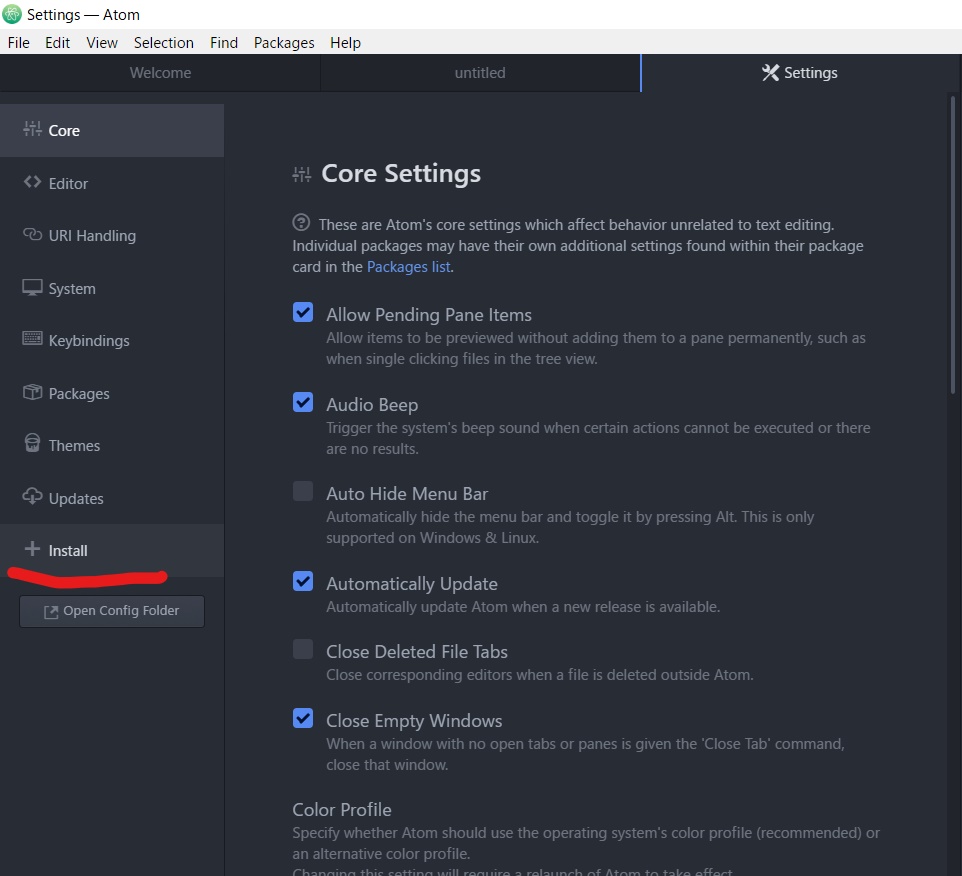Click the external link icon on Open Config Folder

click(51, 612)
